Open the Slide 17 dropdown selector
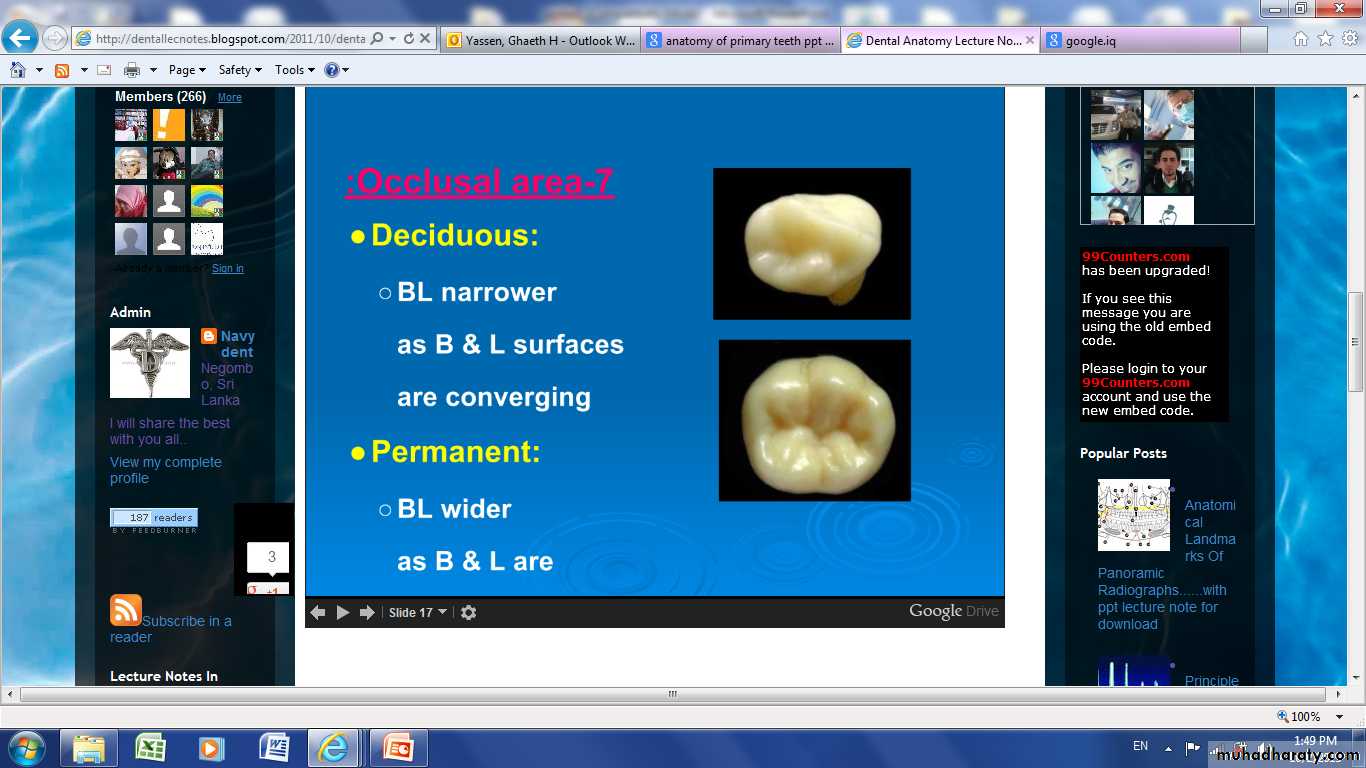Image resolution: width=1366 pixels, height=768 pixels. (418, 612)
